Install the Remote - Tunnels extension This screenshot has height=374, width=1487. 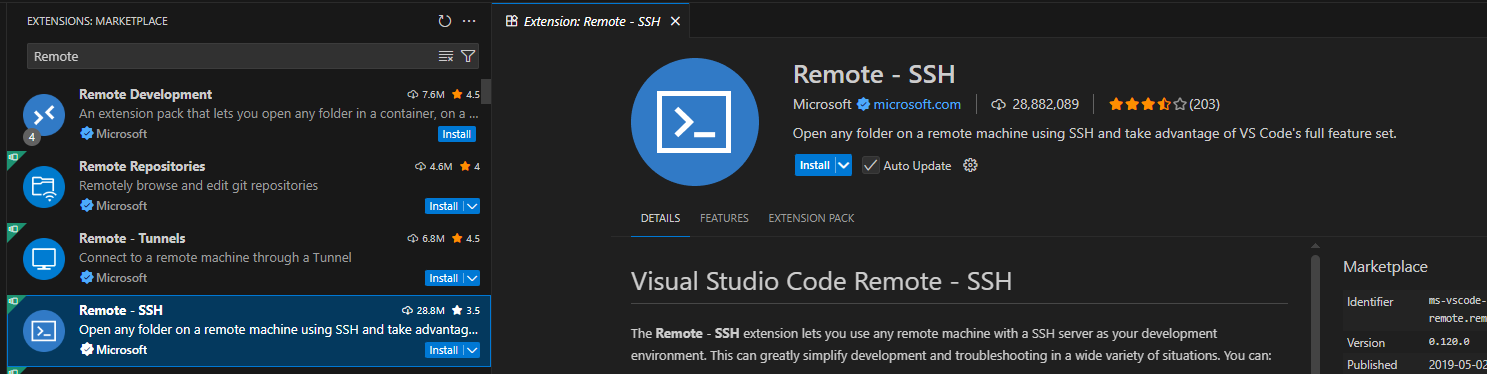pos(443,278)
